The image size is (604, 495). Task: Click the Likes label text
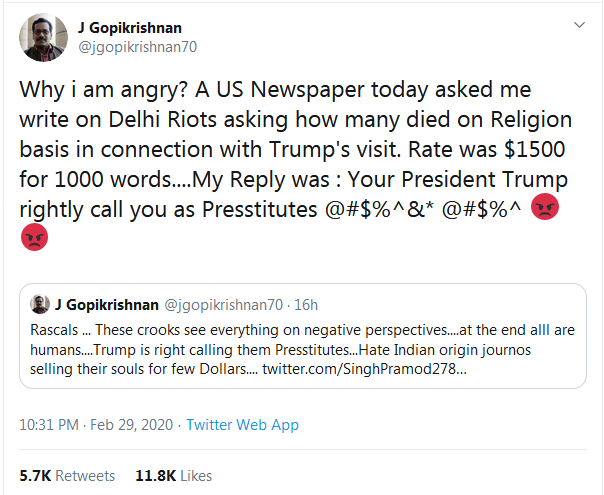pyautogui.click(x=194, y=476)
